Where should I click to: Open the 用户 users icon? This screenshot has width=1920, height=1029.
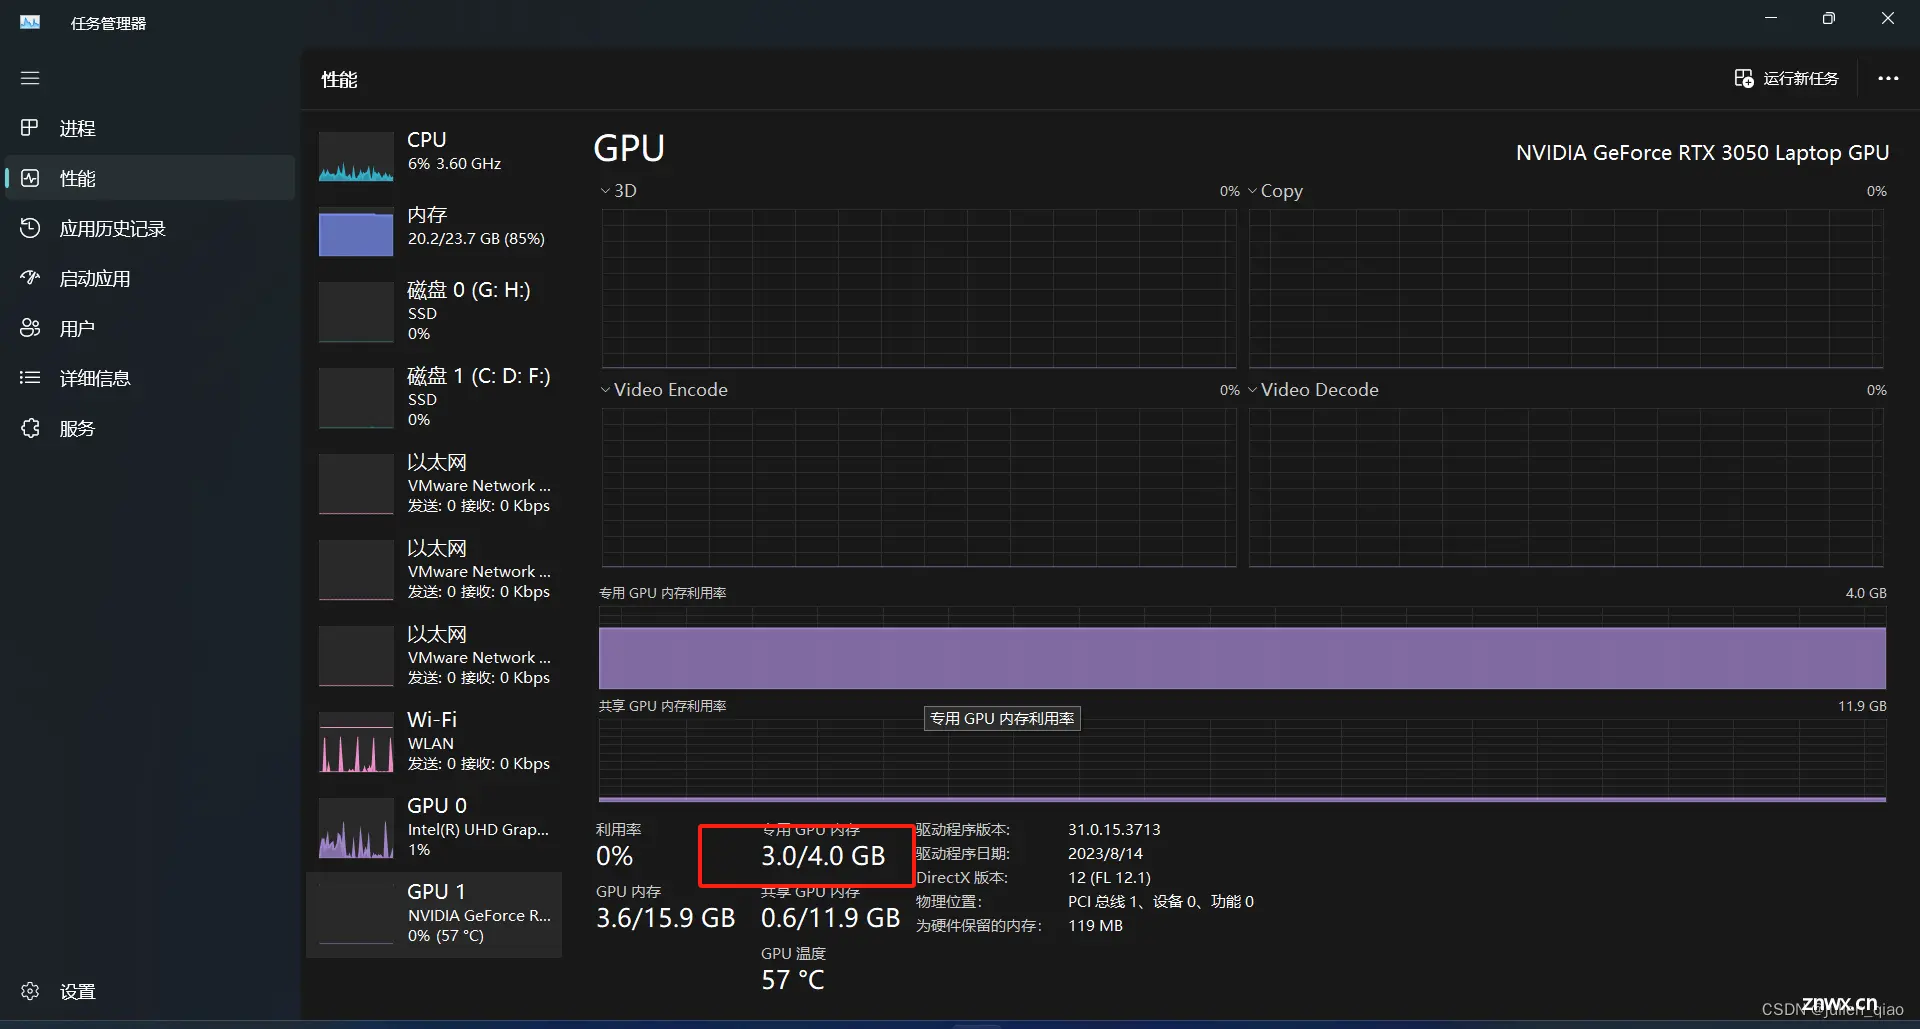coord(30,328)
